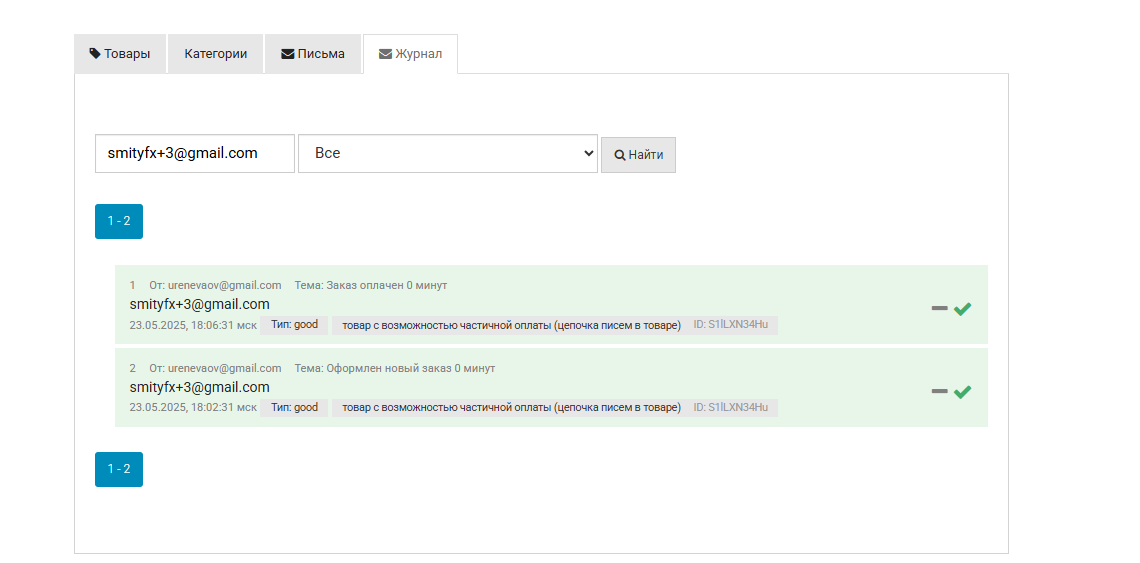Click envelope icon on Журнал tab

385,54
